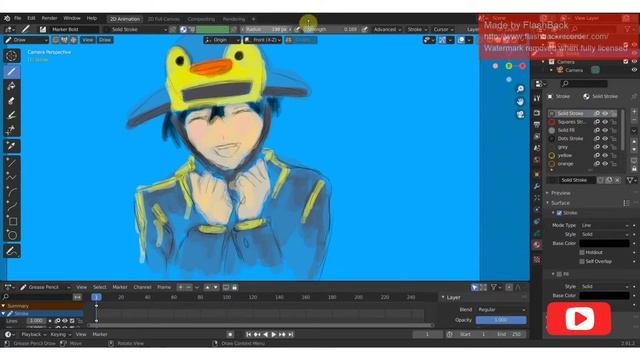Hide the yellow material
The width and height of the screenshot is (640, 360).
tap(605, 156)
